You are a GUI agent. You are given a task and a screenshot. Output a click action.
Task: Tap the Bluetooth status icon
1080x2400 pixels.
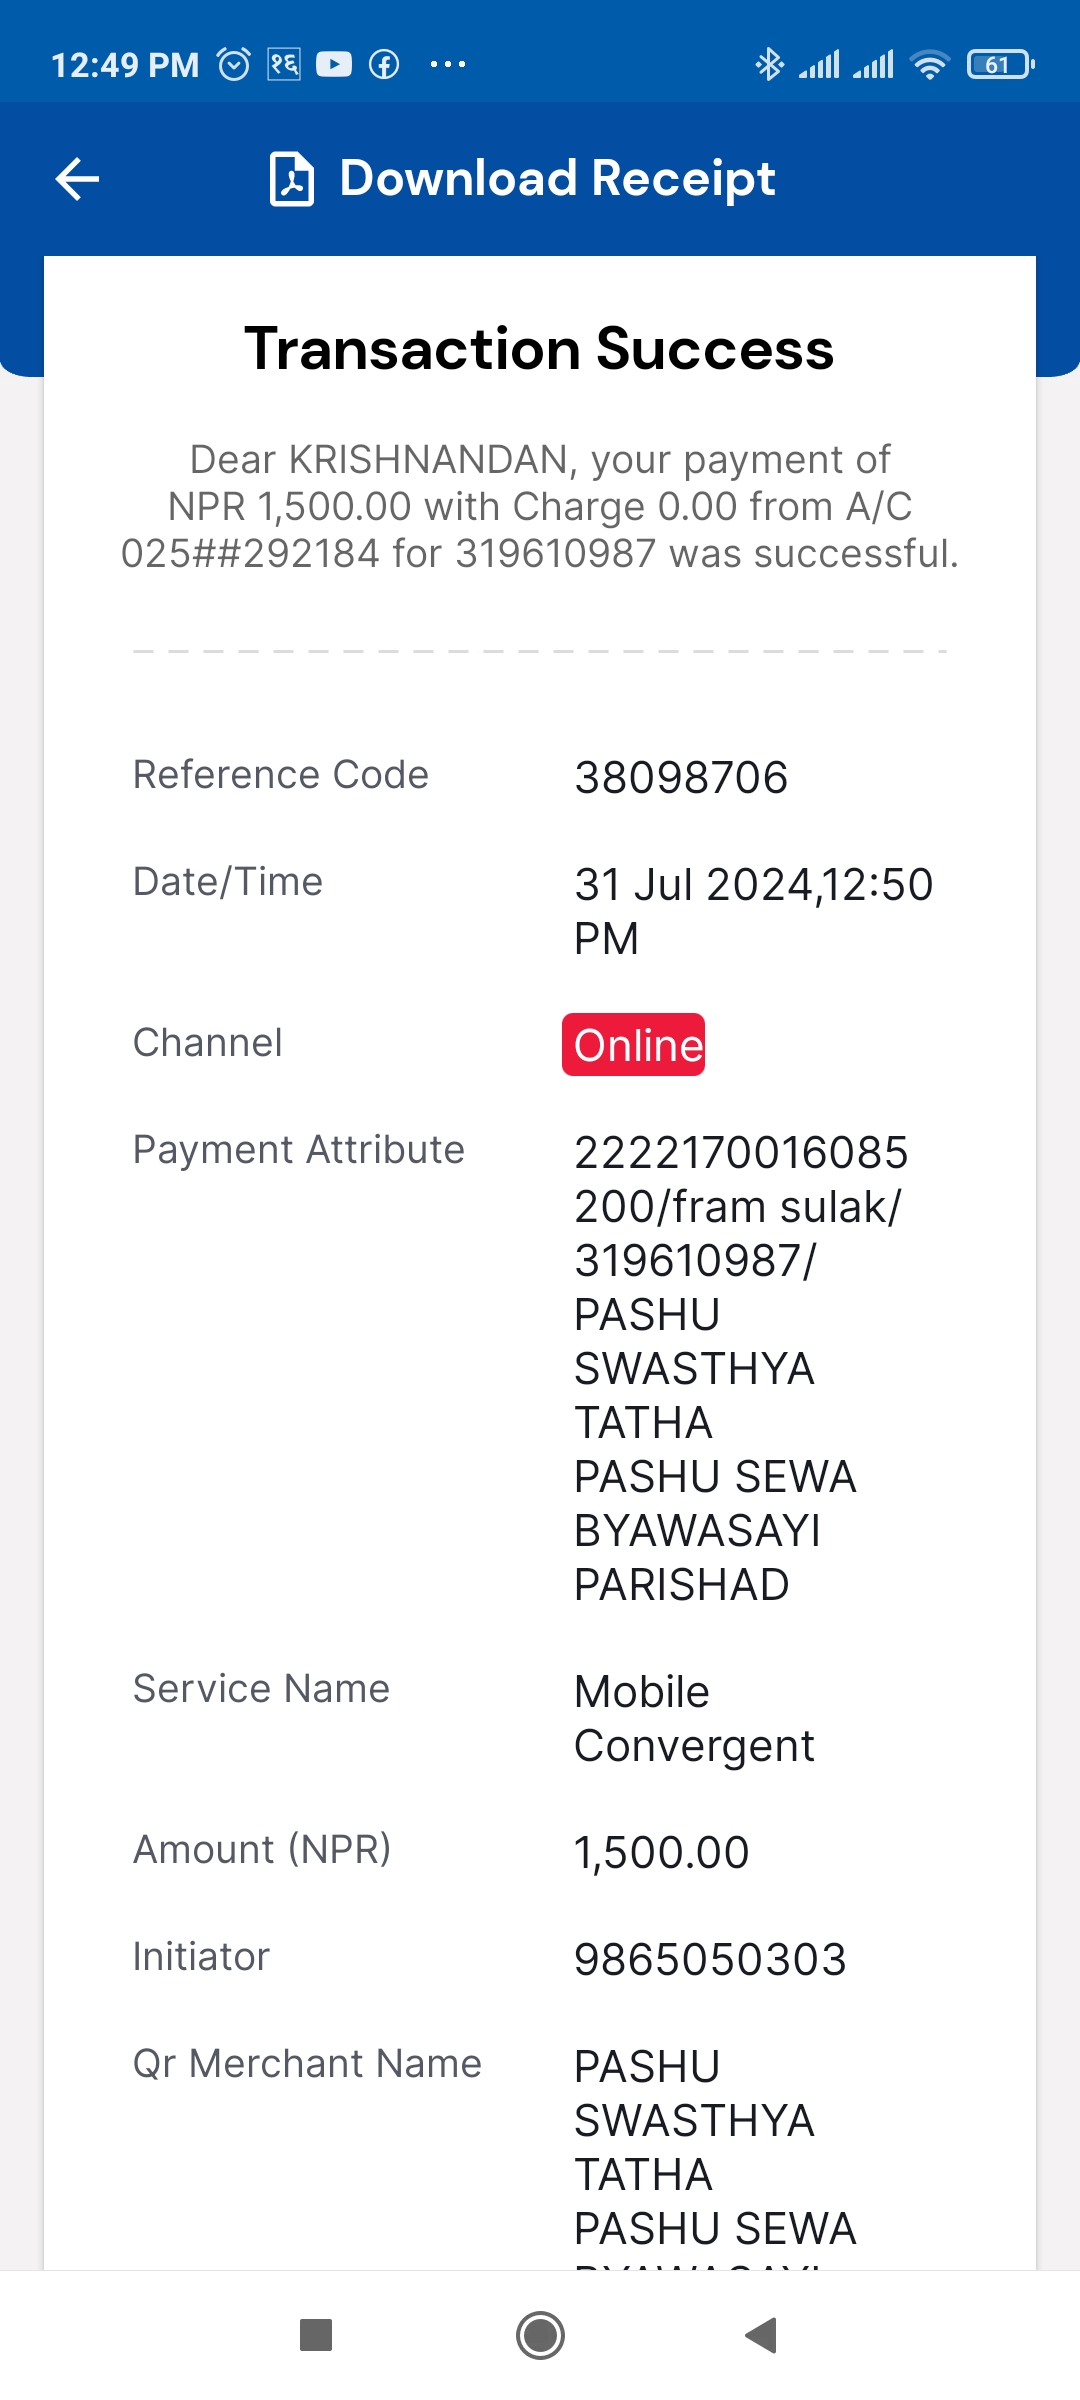coord(769,65)
